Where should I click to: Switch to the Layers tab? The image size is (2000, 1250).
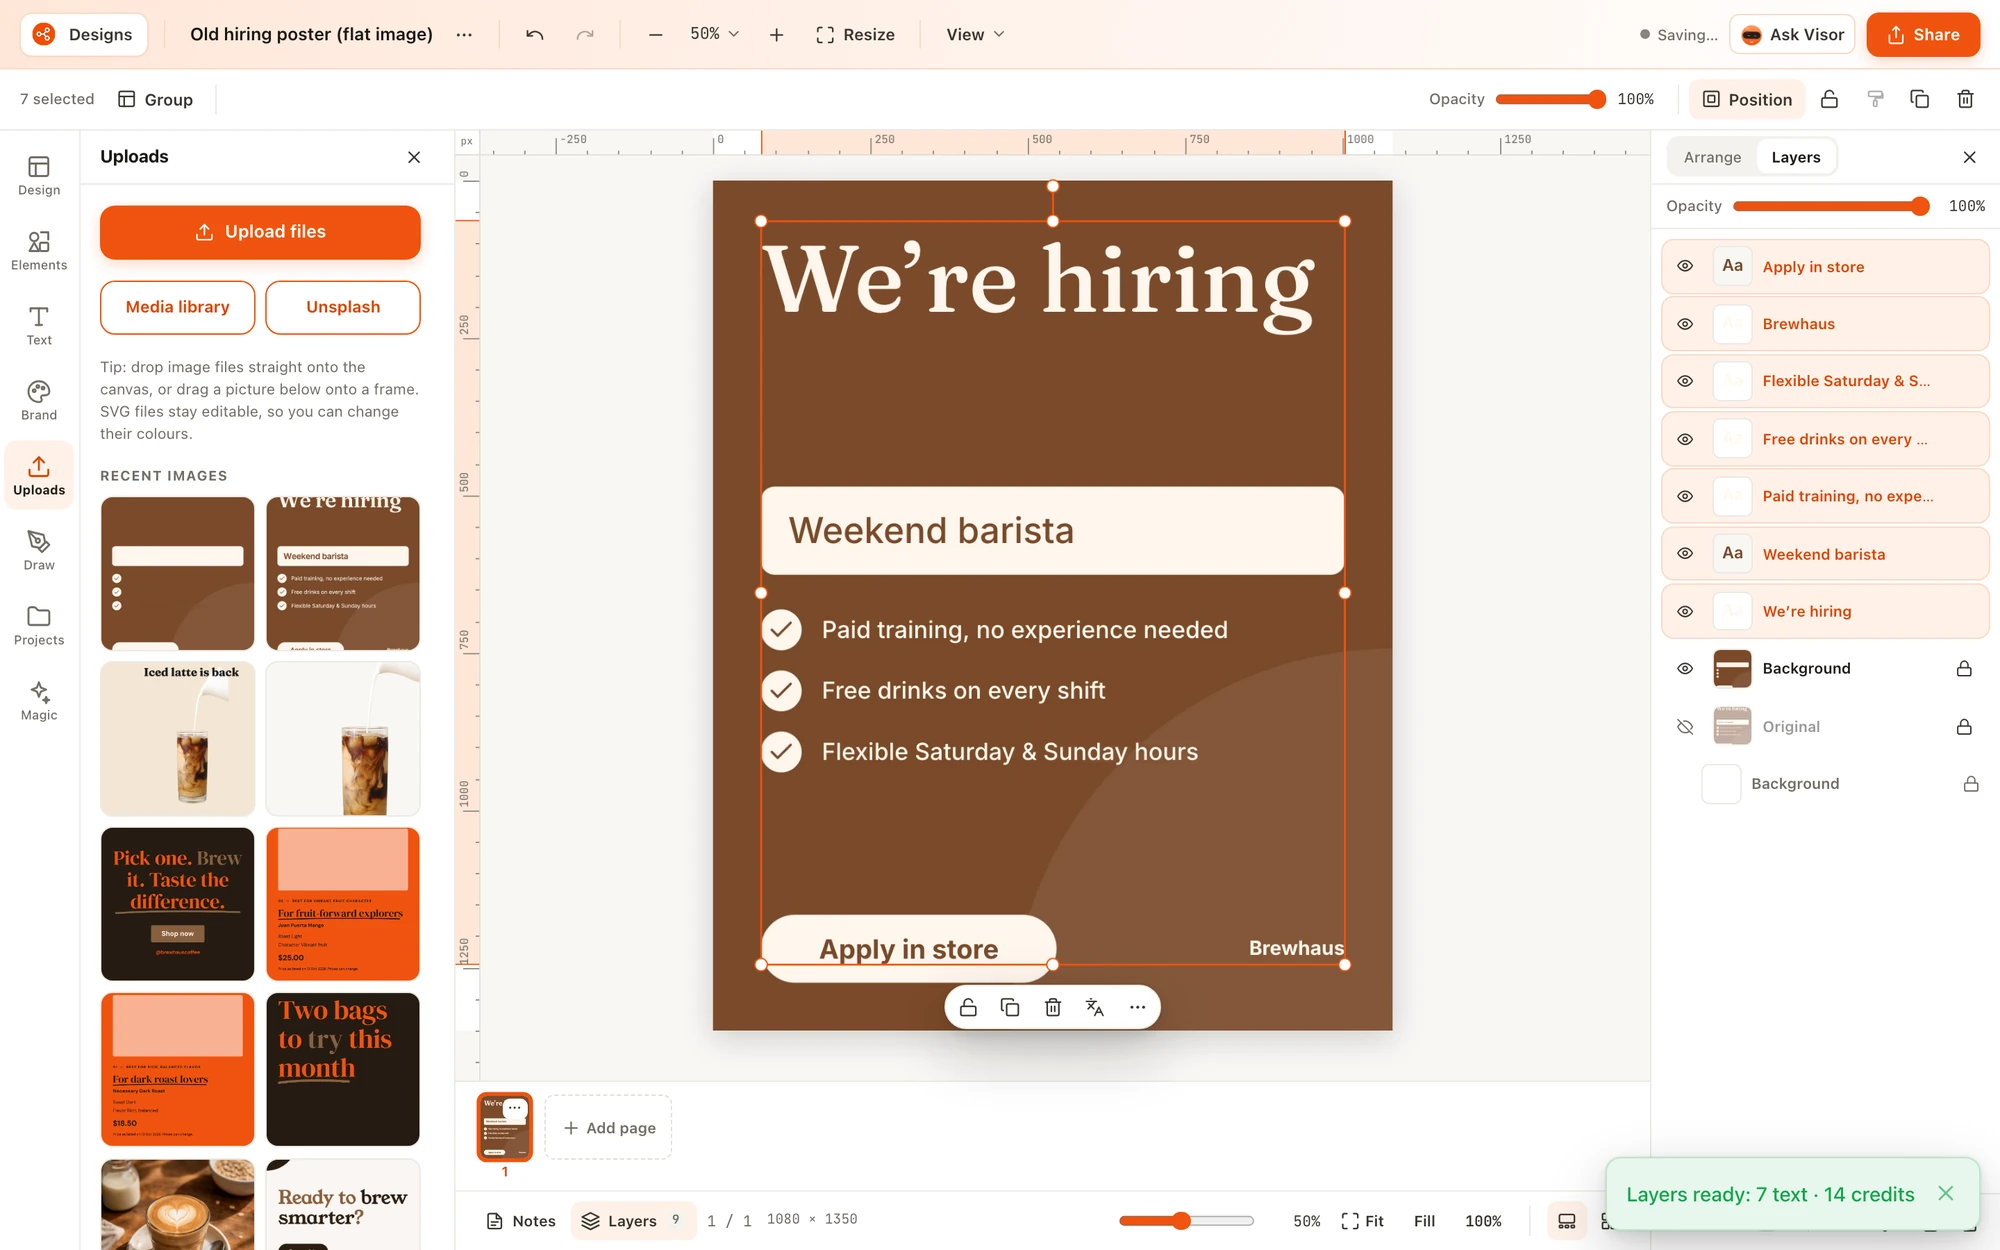pyautogui.click(x=1795, y=157)
